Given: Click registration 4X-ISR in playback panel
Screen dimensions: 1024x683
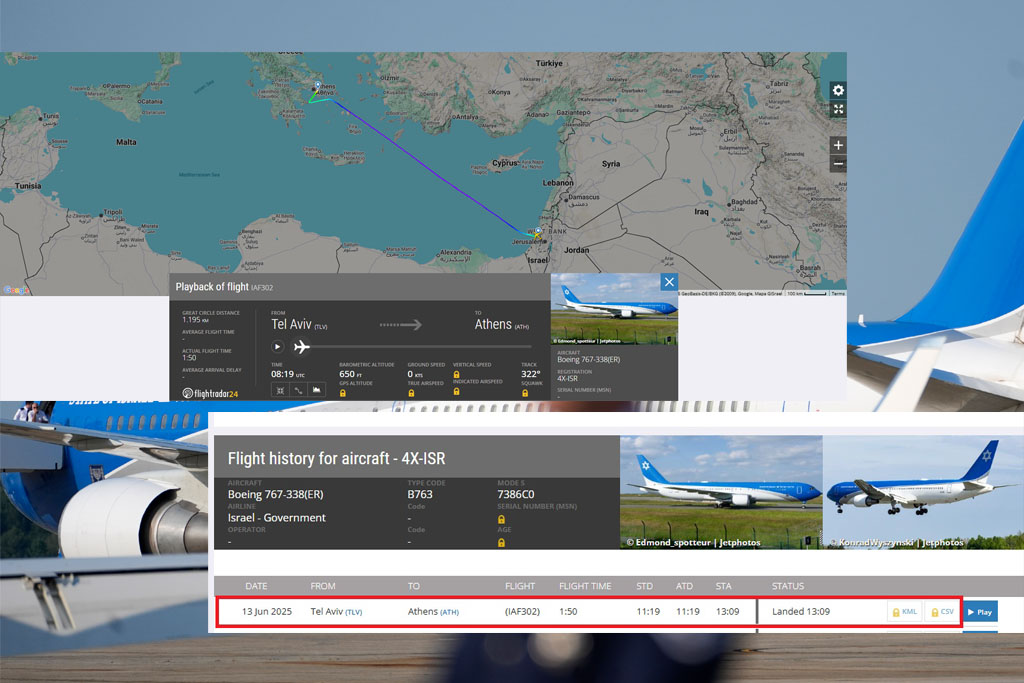Looking at the screenshot, I should pyautogui.click(x=567, y=379).
